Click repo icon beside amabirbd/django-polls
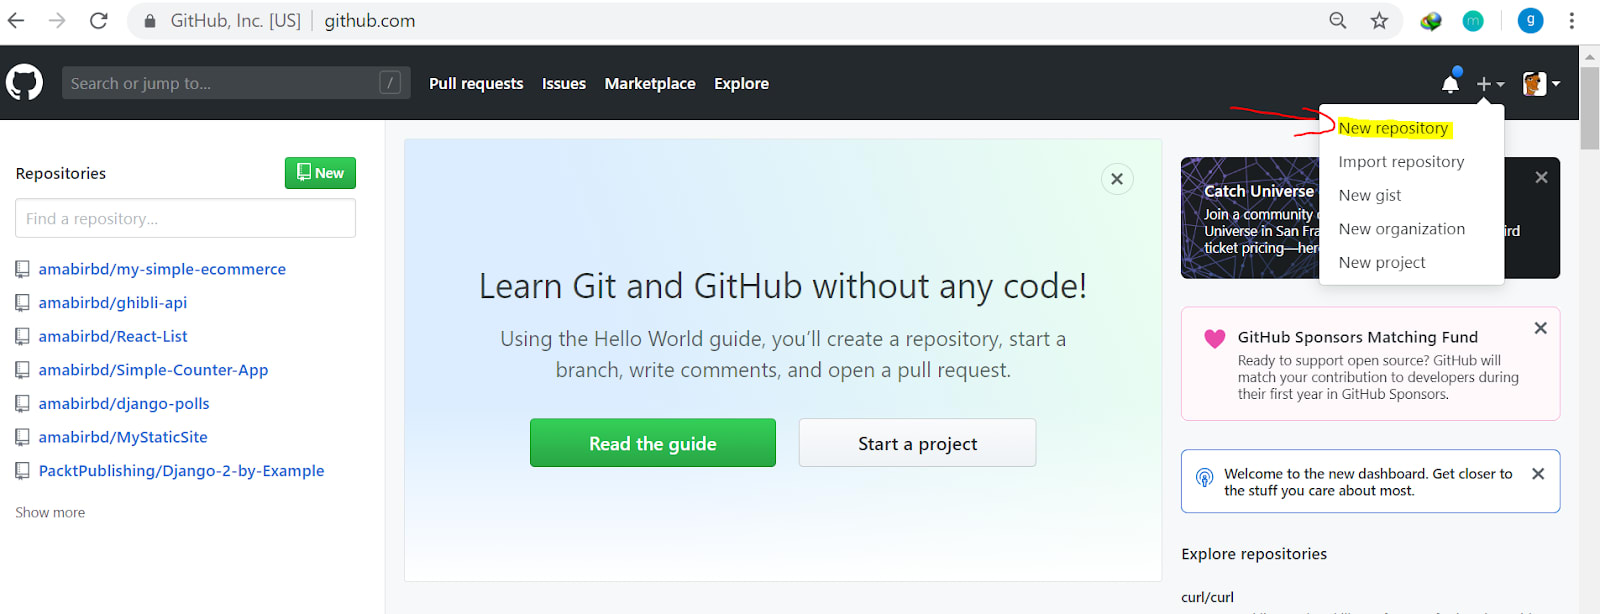This screenshot has height=614, width=1600. pyautogui.click(x=22, y=403)
